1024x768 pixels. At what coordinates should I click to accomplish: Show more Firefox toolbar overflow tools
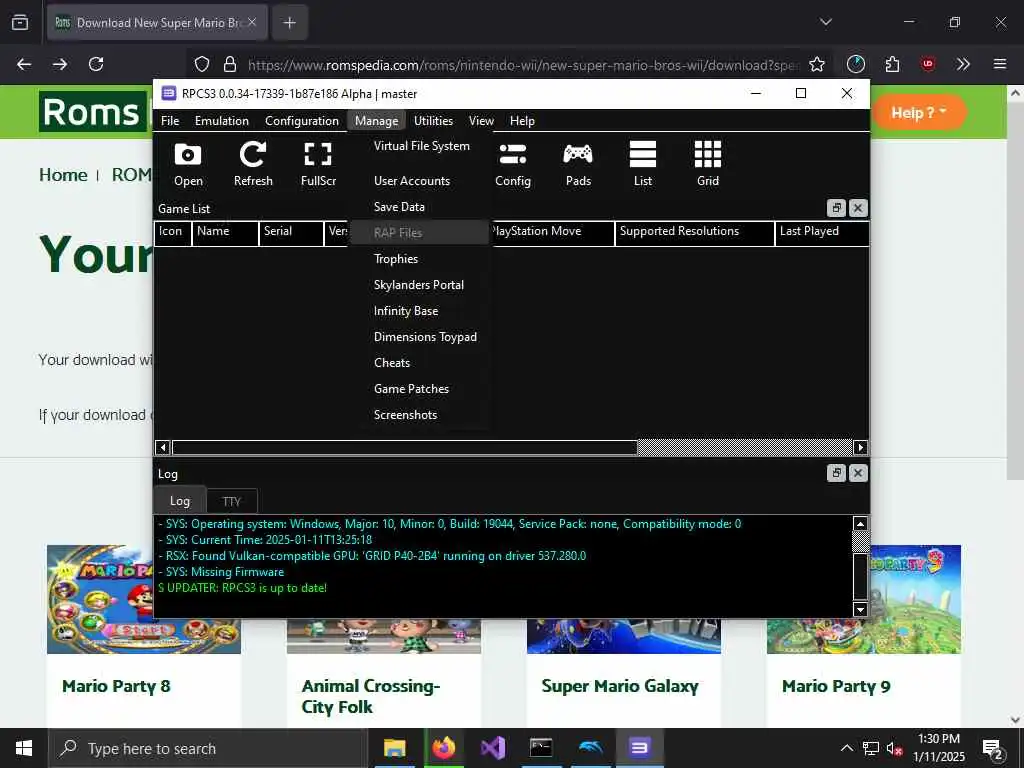coord(963,64)
